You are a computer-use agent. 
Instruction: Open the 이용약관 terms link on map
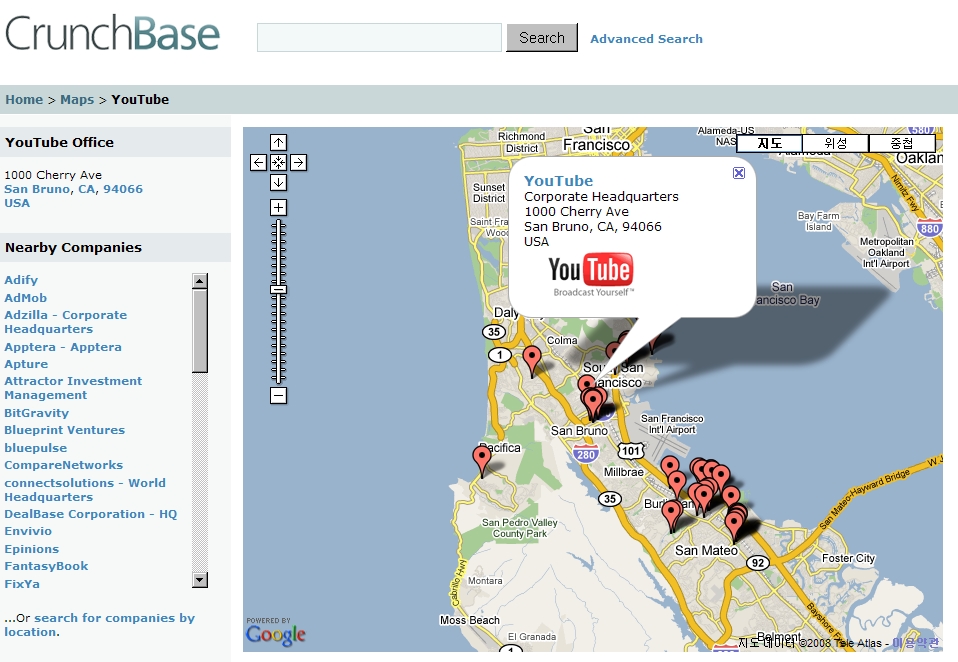tap(915, 642)
